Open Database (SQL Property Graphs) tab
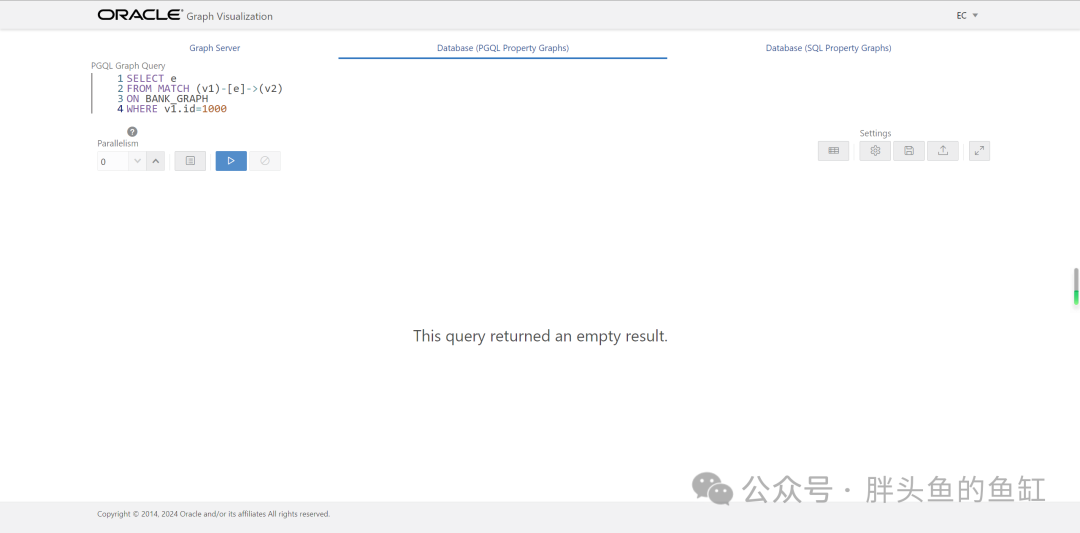1080x533 pixels. point(829,48)
